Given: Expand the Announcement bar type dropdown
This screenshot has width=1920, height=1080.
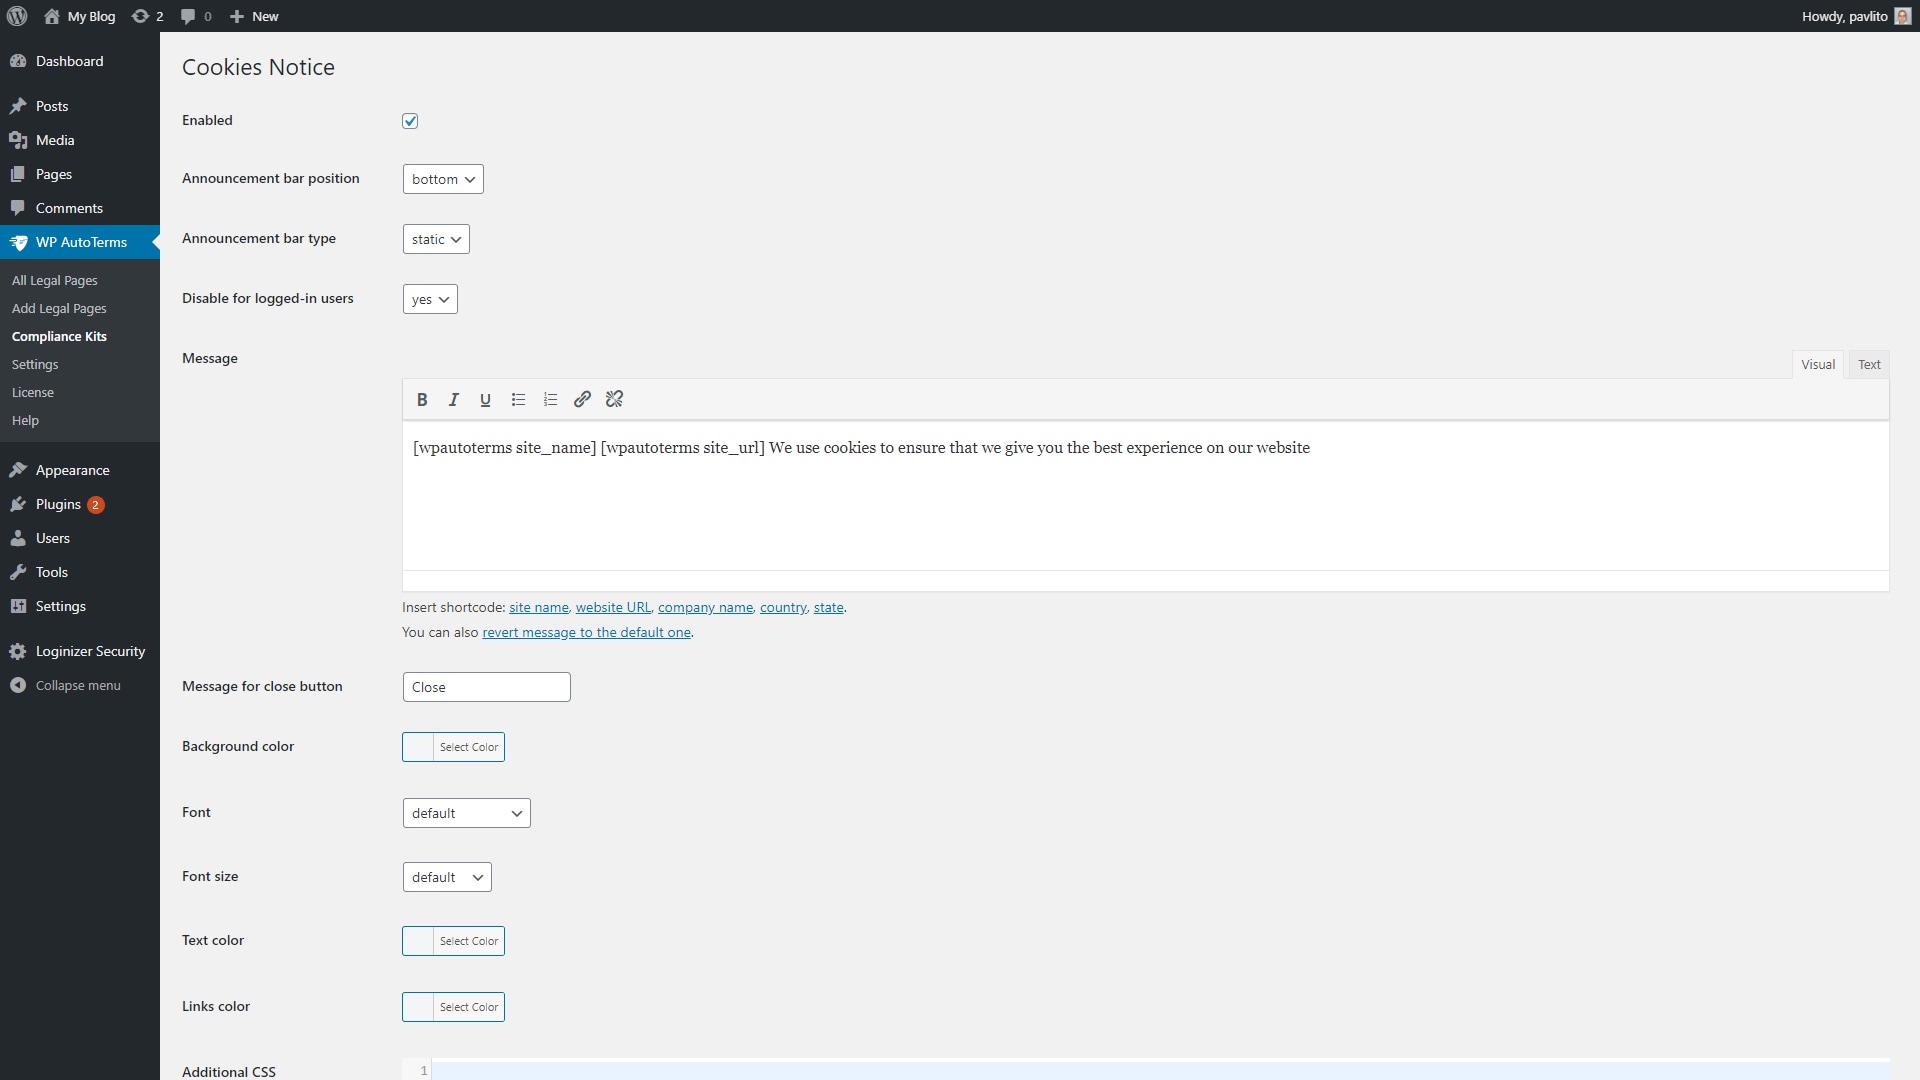Looking at the screenshot, I should coord(435,239).
